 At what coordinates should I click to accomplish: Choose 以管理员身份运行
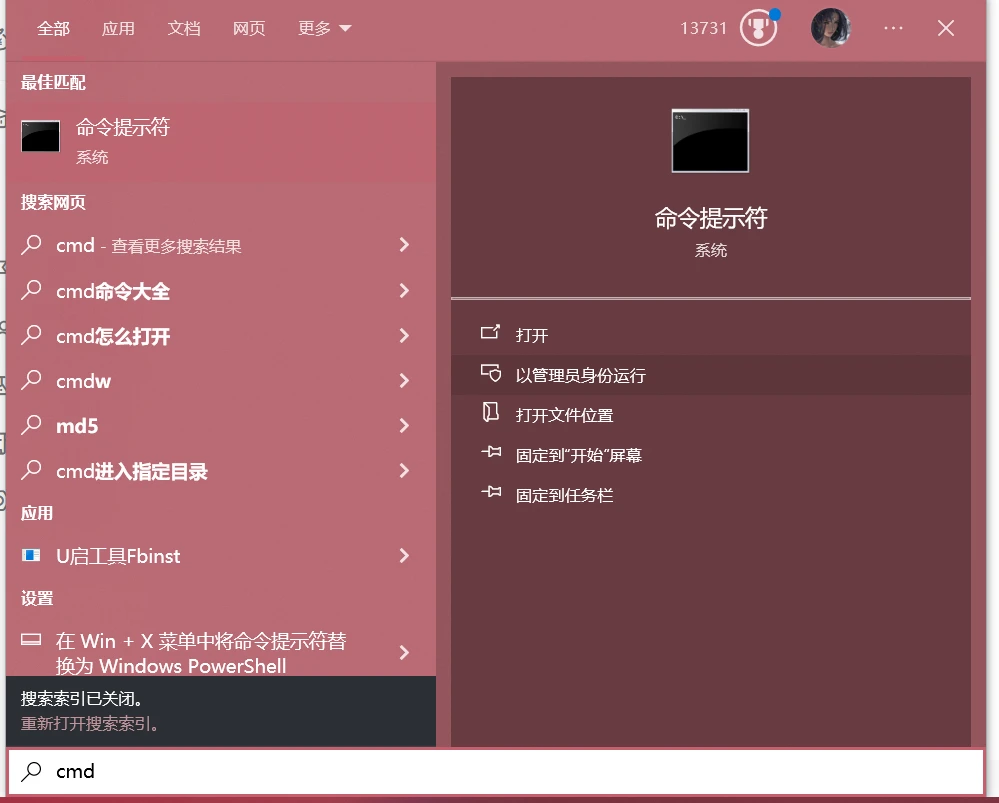pyautogui.click(x=710, y=375)
